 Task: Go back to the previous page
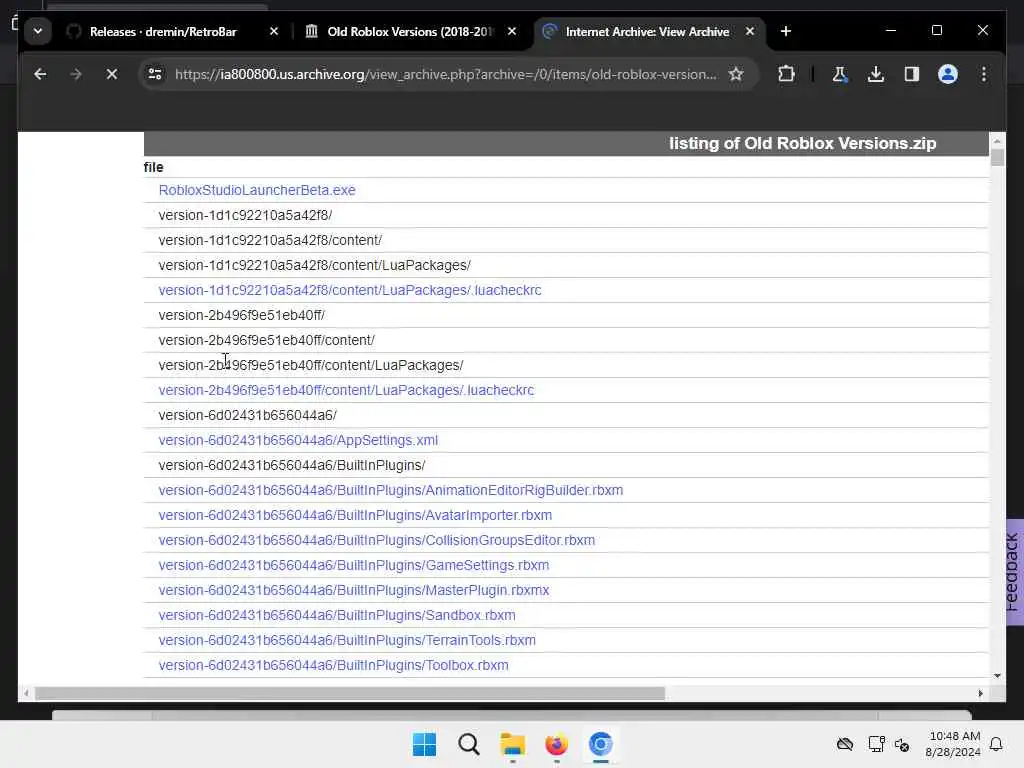[40, 74]
